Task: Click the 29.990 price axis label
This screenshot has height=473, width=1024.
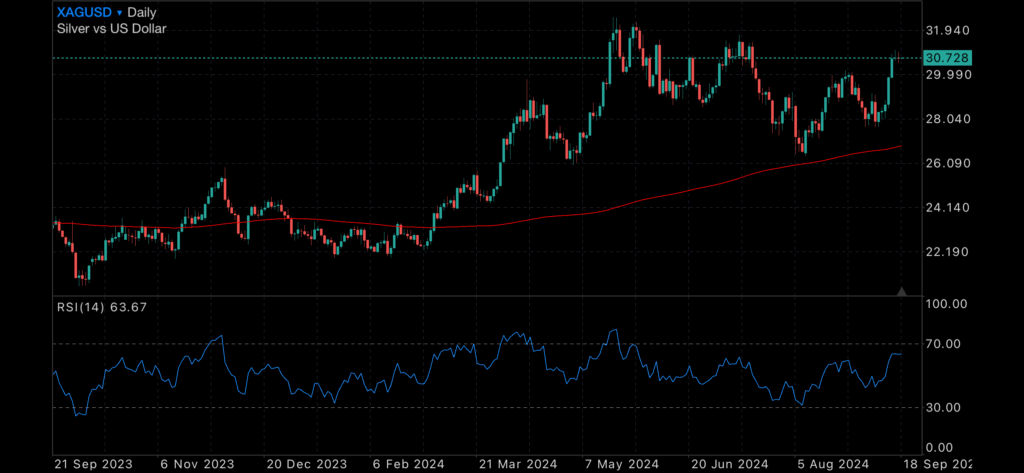Action: tap(948, 75)
